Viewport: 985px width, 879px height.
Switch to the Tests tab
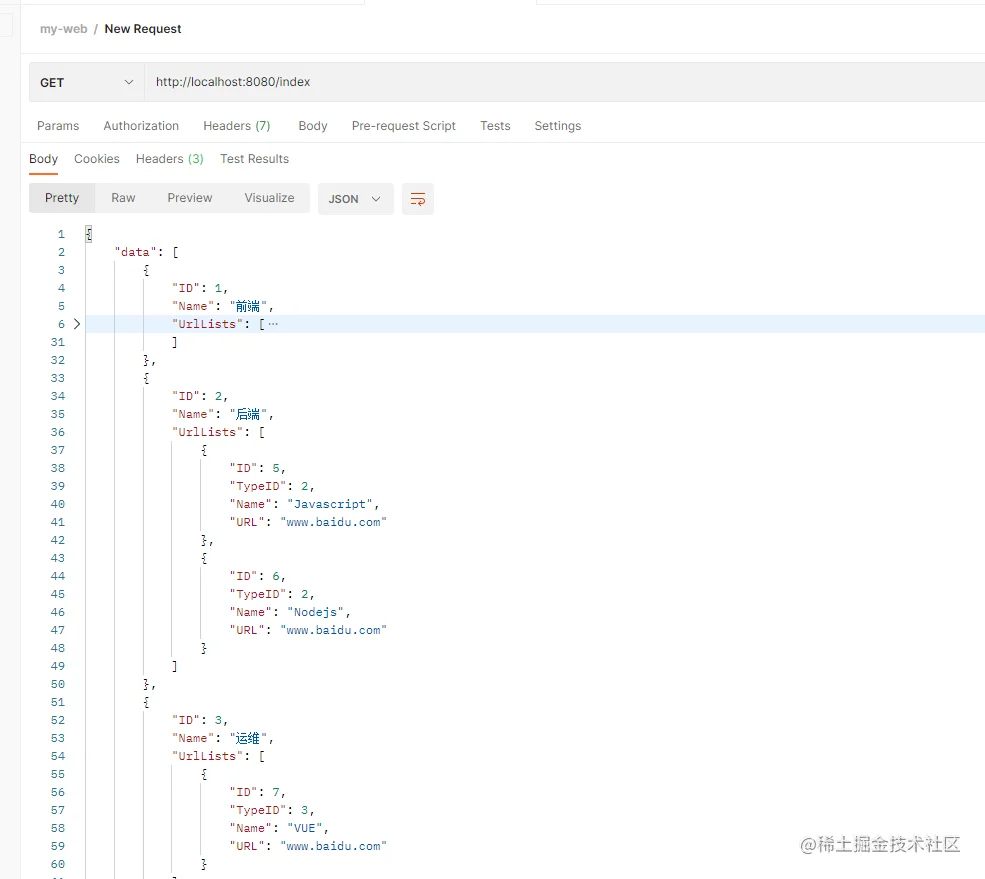pyautogui.click(x=495, y=126)
